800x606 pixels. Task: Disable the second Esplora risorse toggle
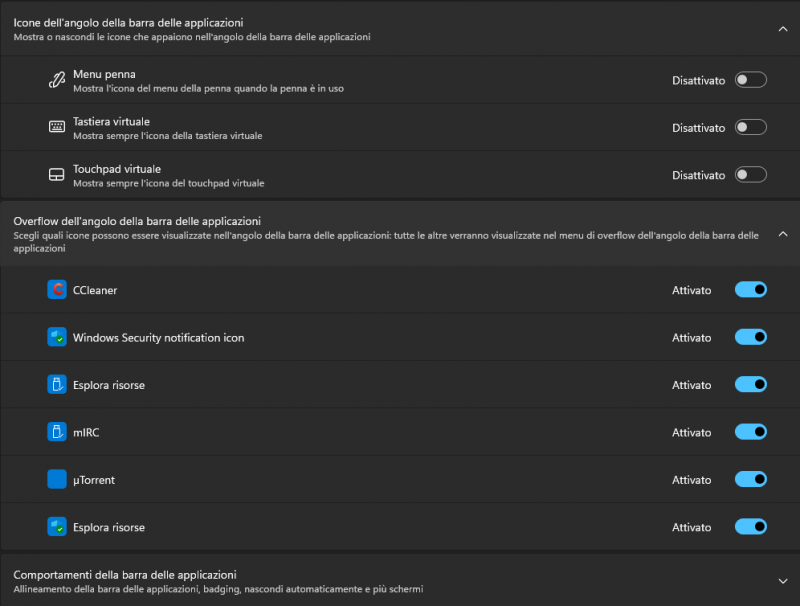pos(750,526)
